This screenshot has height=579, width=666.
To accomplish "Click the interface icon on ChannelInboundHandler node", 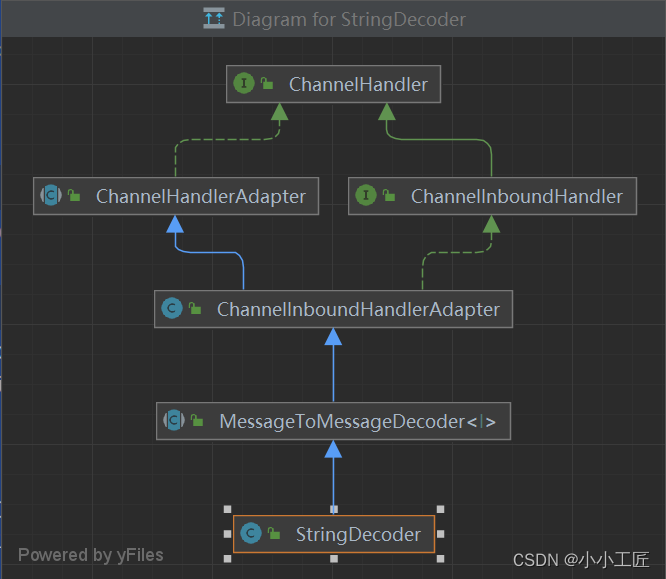I will pos(366,196).
